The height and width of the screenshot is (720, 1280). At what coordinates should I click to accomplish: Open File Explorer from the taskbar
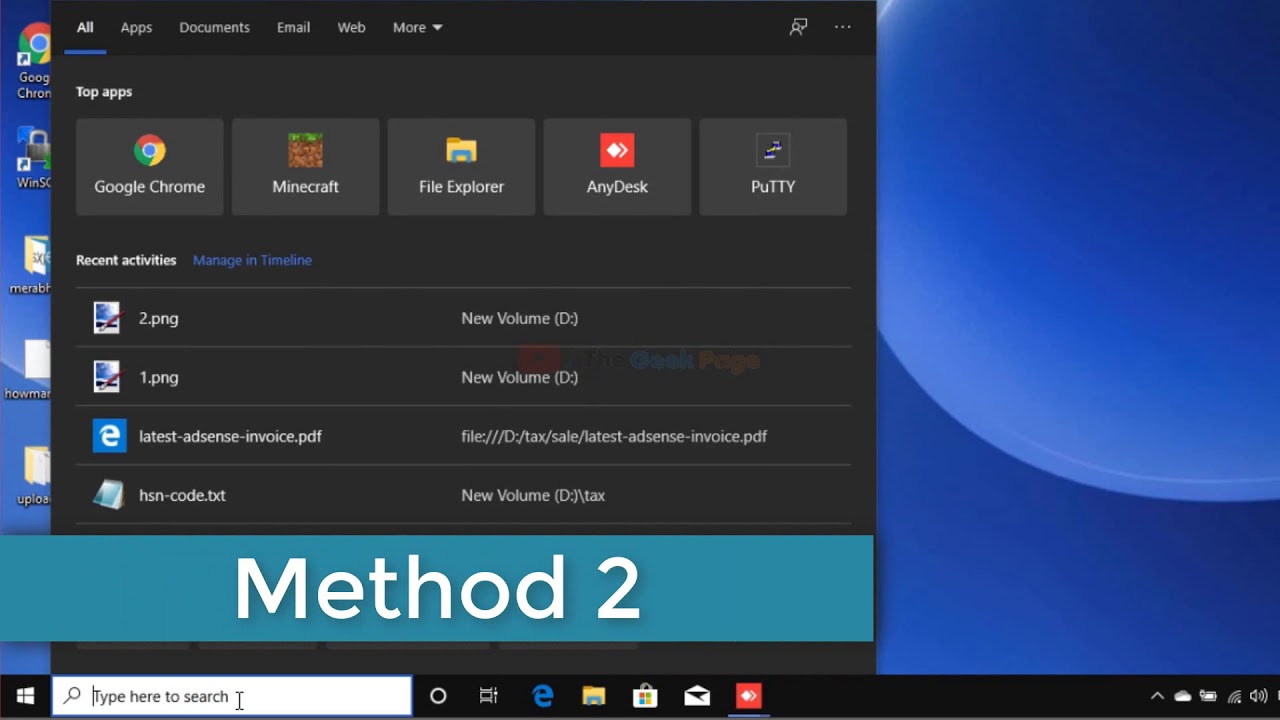click(594, 696)
